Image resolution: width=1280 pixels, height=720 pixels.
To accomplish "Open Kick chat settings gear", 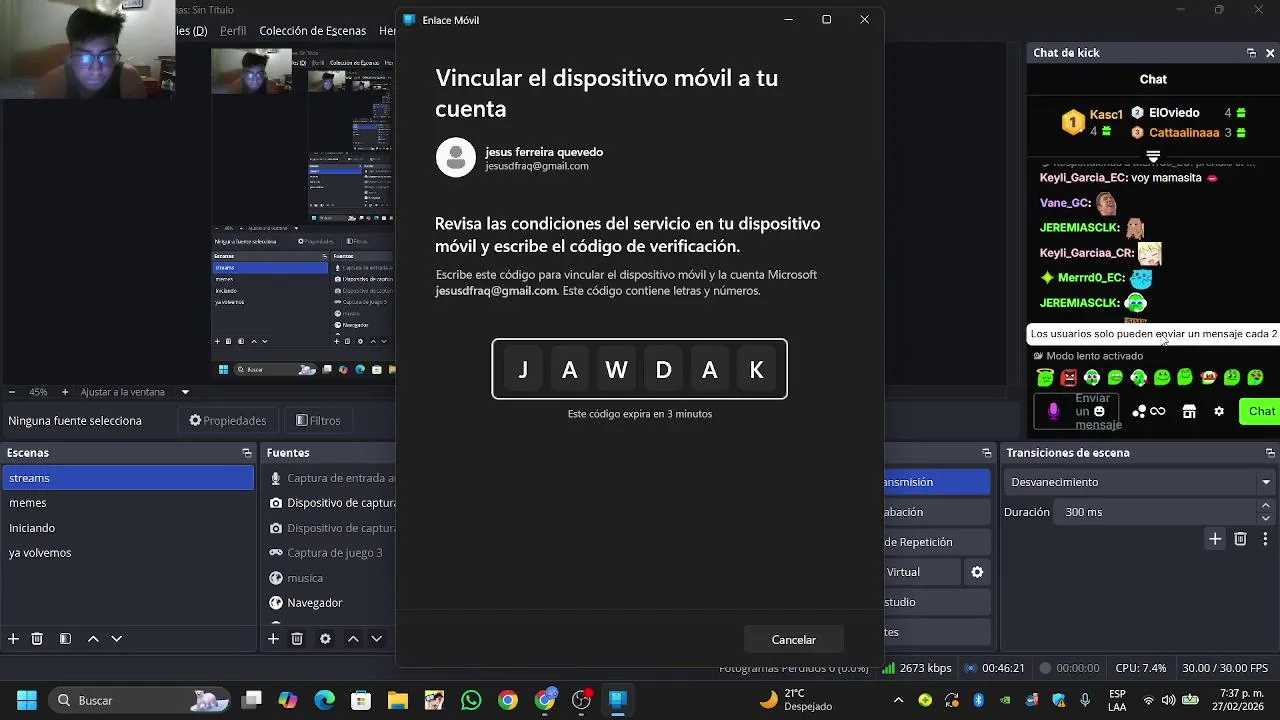I will coord(1219,411).
